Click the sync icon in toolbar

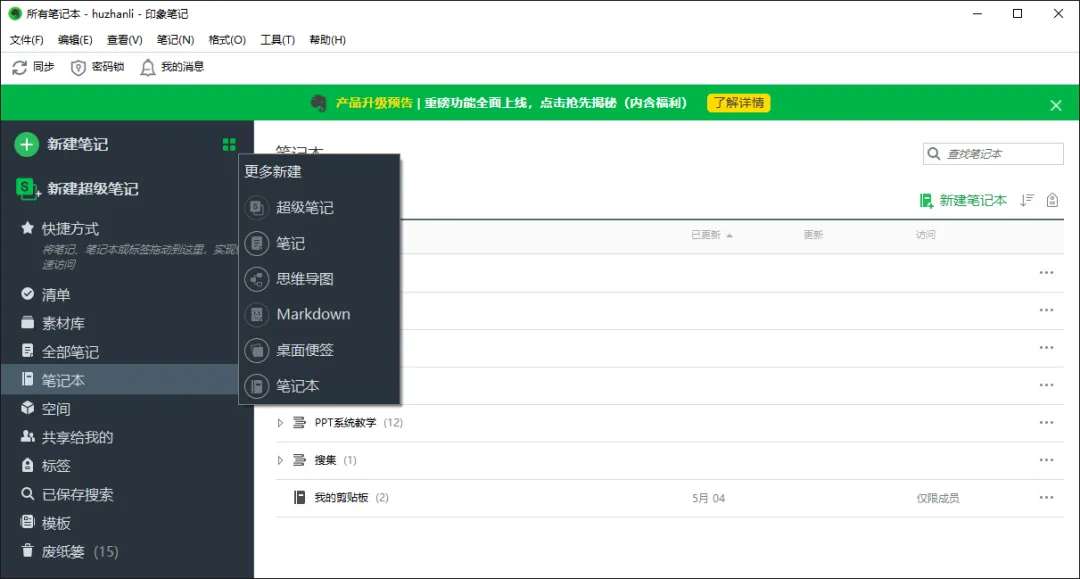[x=19, y=67]
